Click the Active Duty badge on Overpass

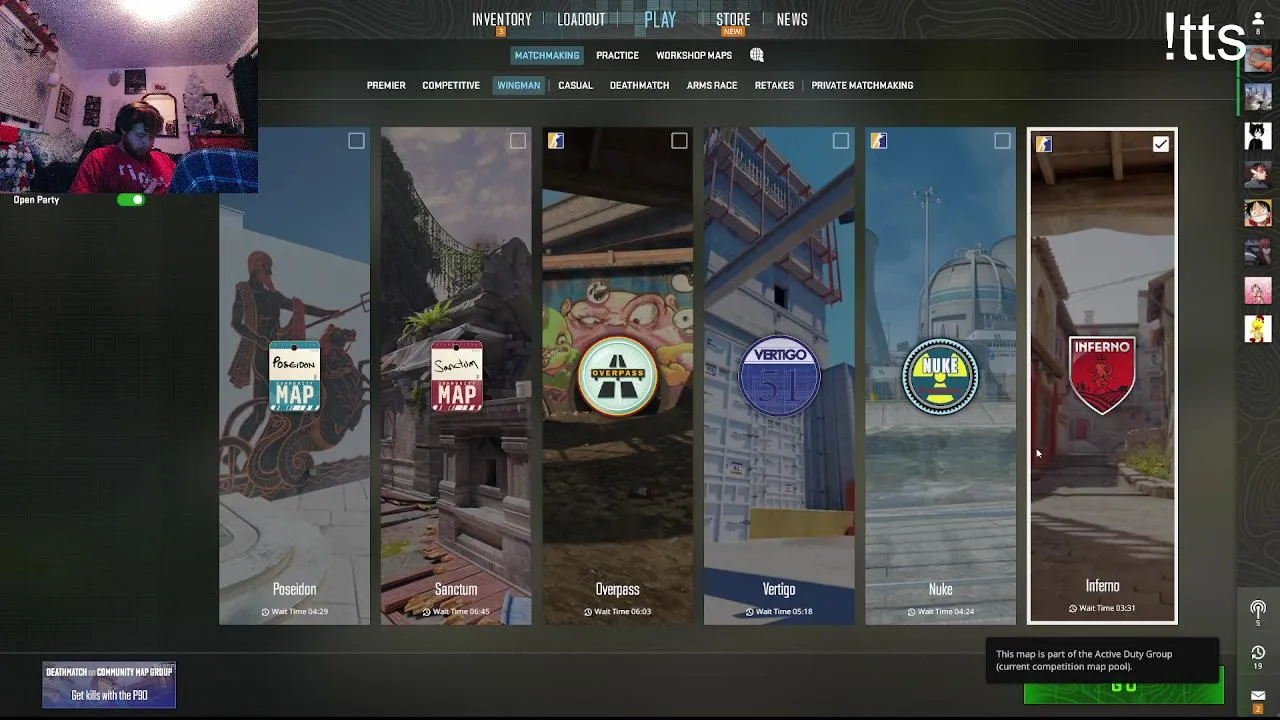(x=556, y=141)
